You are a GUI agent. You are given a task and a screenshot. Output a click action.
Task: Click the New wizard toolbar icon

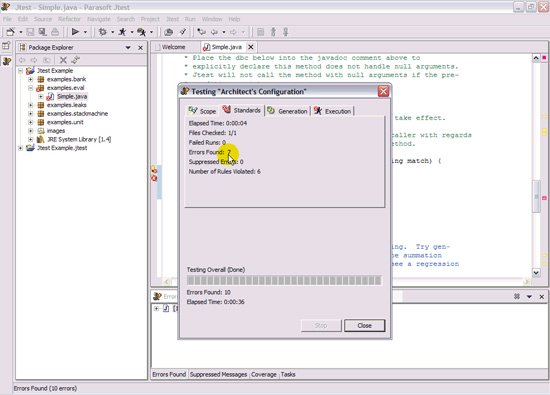click(x=11, y=32)
